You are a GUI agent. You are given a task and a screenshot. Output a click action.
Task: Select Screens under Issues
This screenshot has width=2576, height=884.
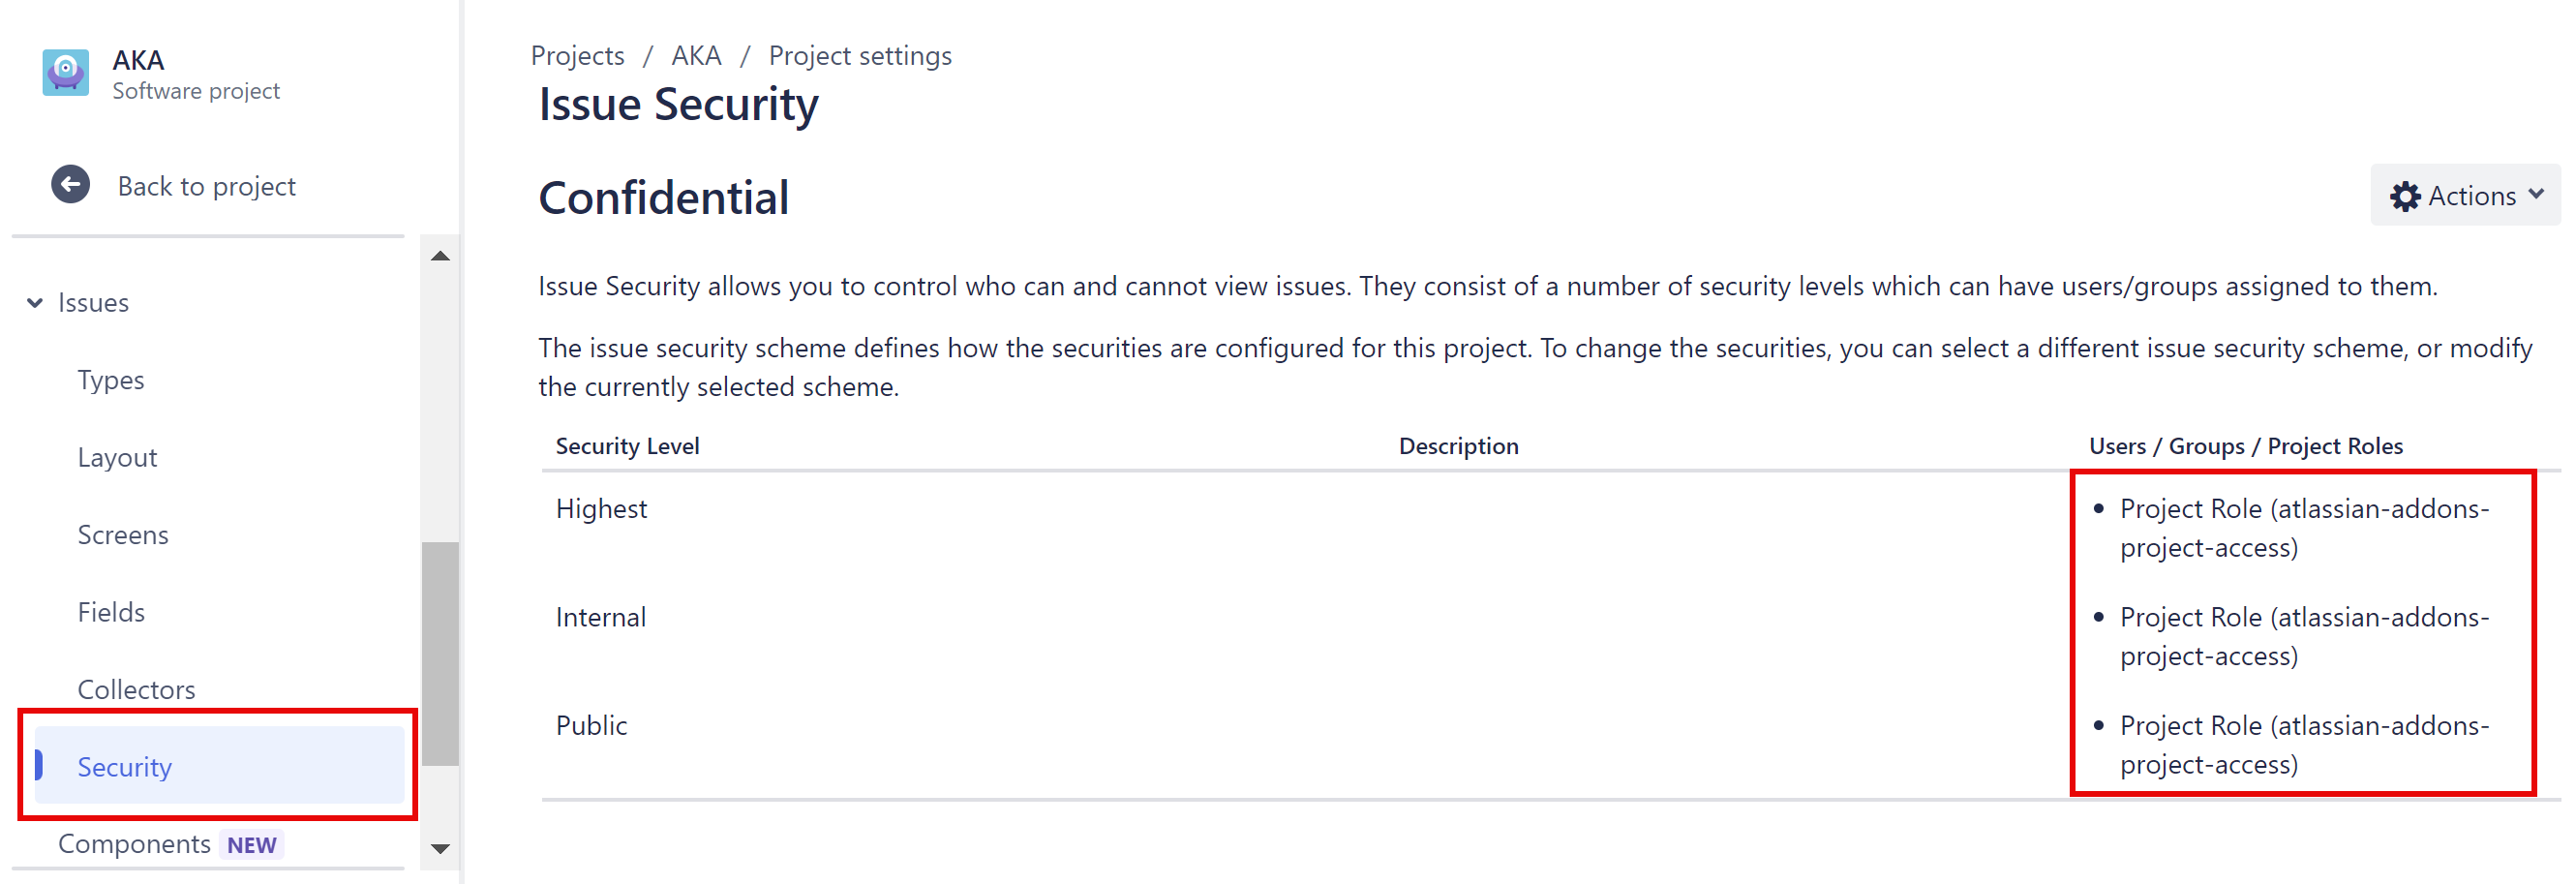(x=123, y=534)
